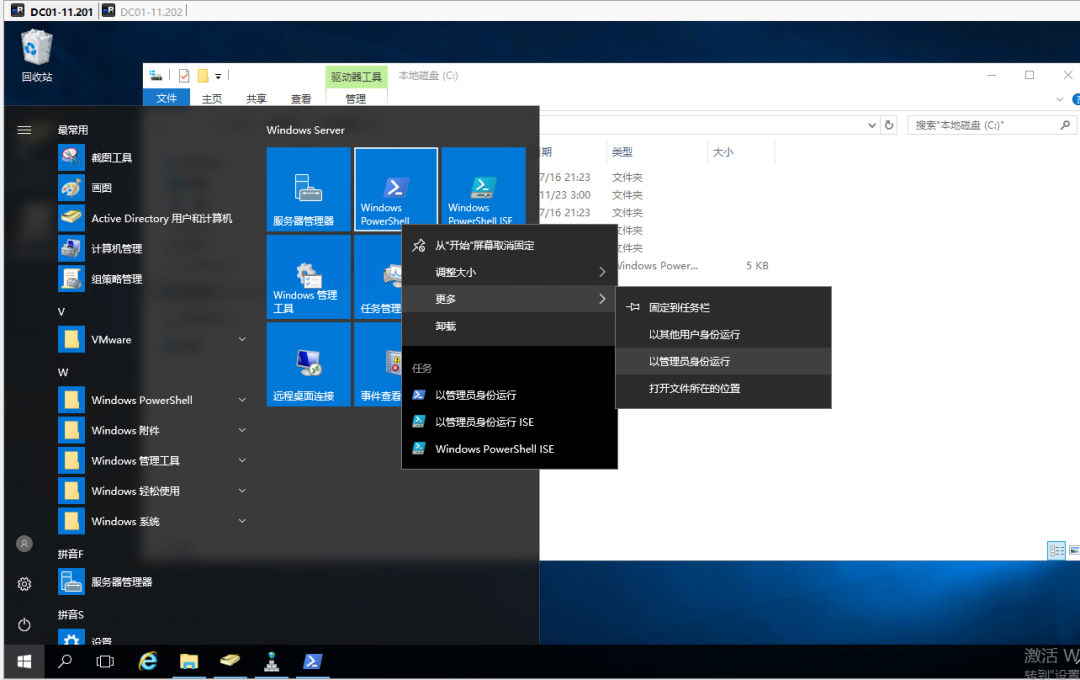
Task: Switch to the 共享 ribbon tab
Action: click(x=256, y=99)
